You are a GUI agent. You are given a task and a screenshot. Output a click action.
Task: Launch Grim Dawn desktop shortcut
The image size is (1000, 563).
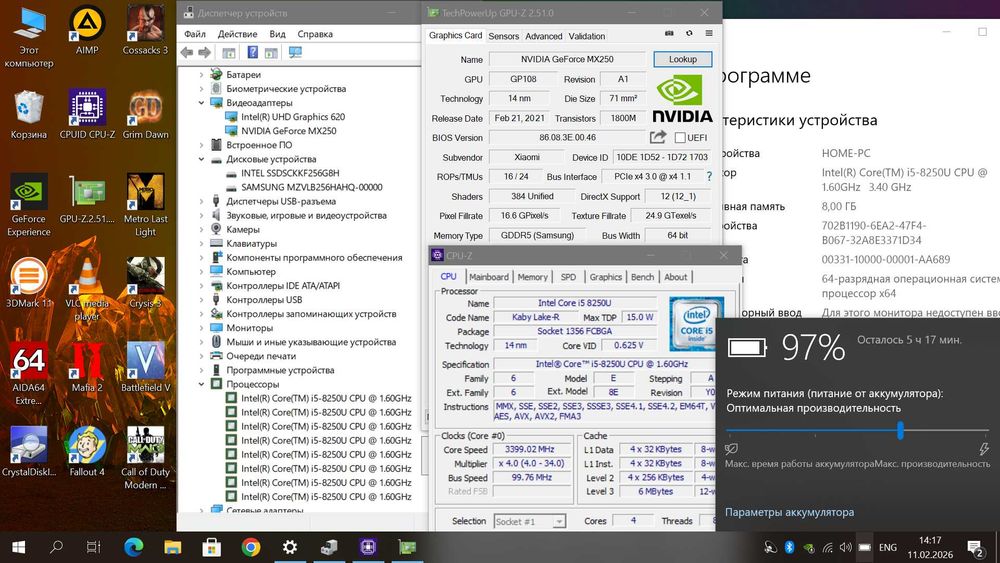tap(145, 115)
